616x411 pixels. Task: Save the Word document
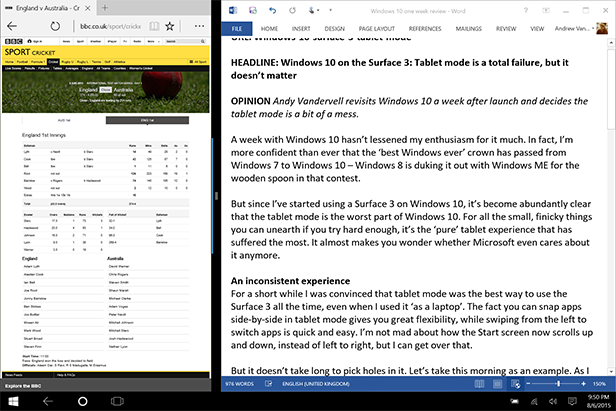[x=253, y=11]
